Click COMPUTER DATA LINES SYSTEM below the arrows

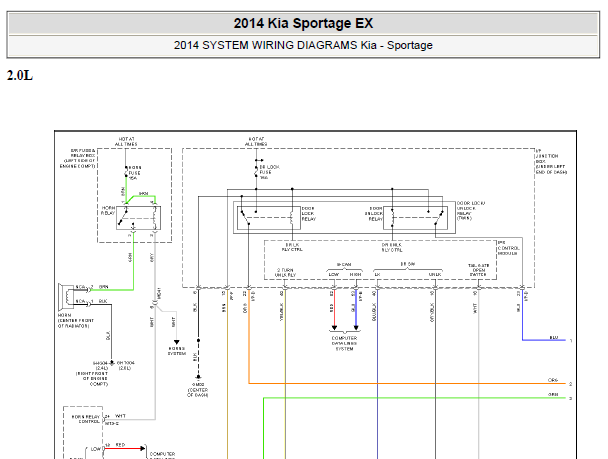pyautogui.click(x=344, y=343)
